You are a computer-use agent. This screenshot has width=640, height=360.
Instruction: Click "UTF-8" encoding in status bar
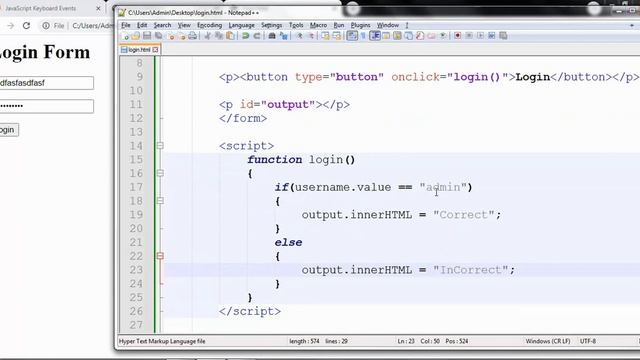click(x=588, y=341)
